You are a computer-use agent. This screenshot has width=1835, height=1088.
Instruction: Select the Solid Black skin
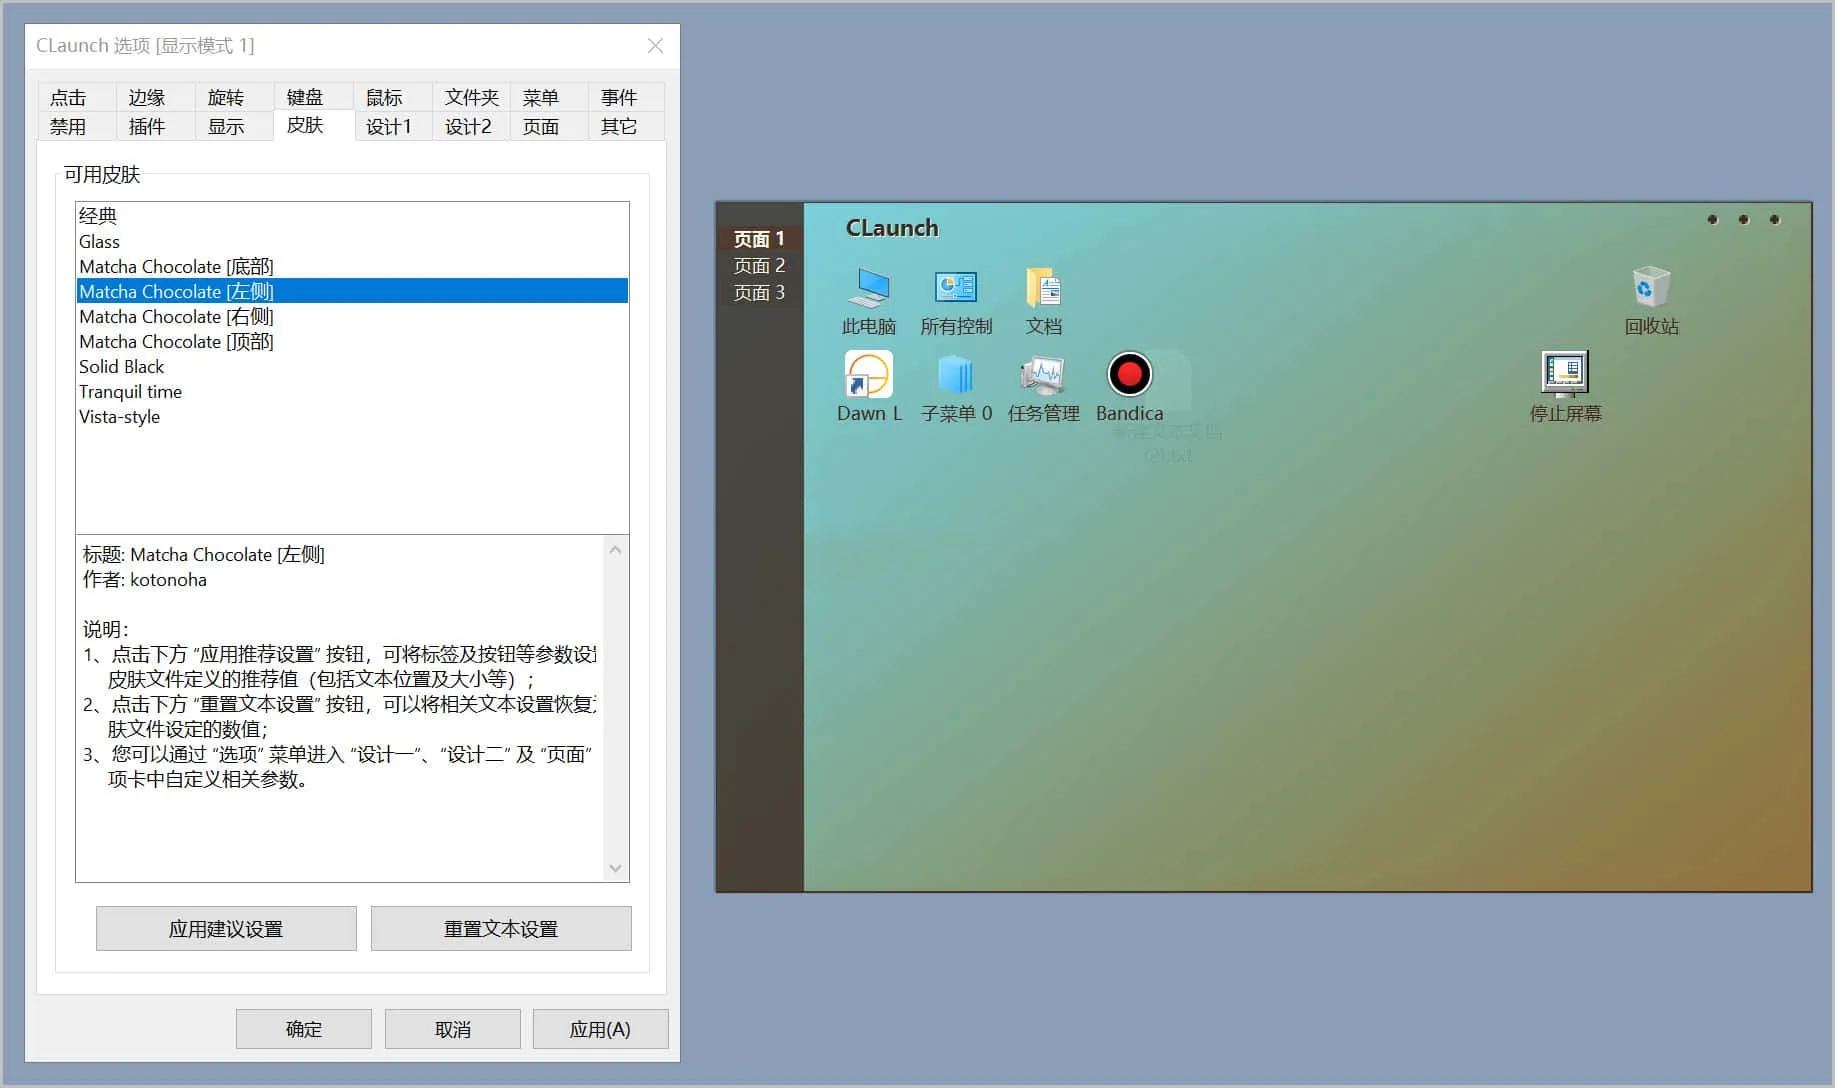coord(122,367)
